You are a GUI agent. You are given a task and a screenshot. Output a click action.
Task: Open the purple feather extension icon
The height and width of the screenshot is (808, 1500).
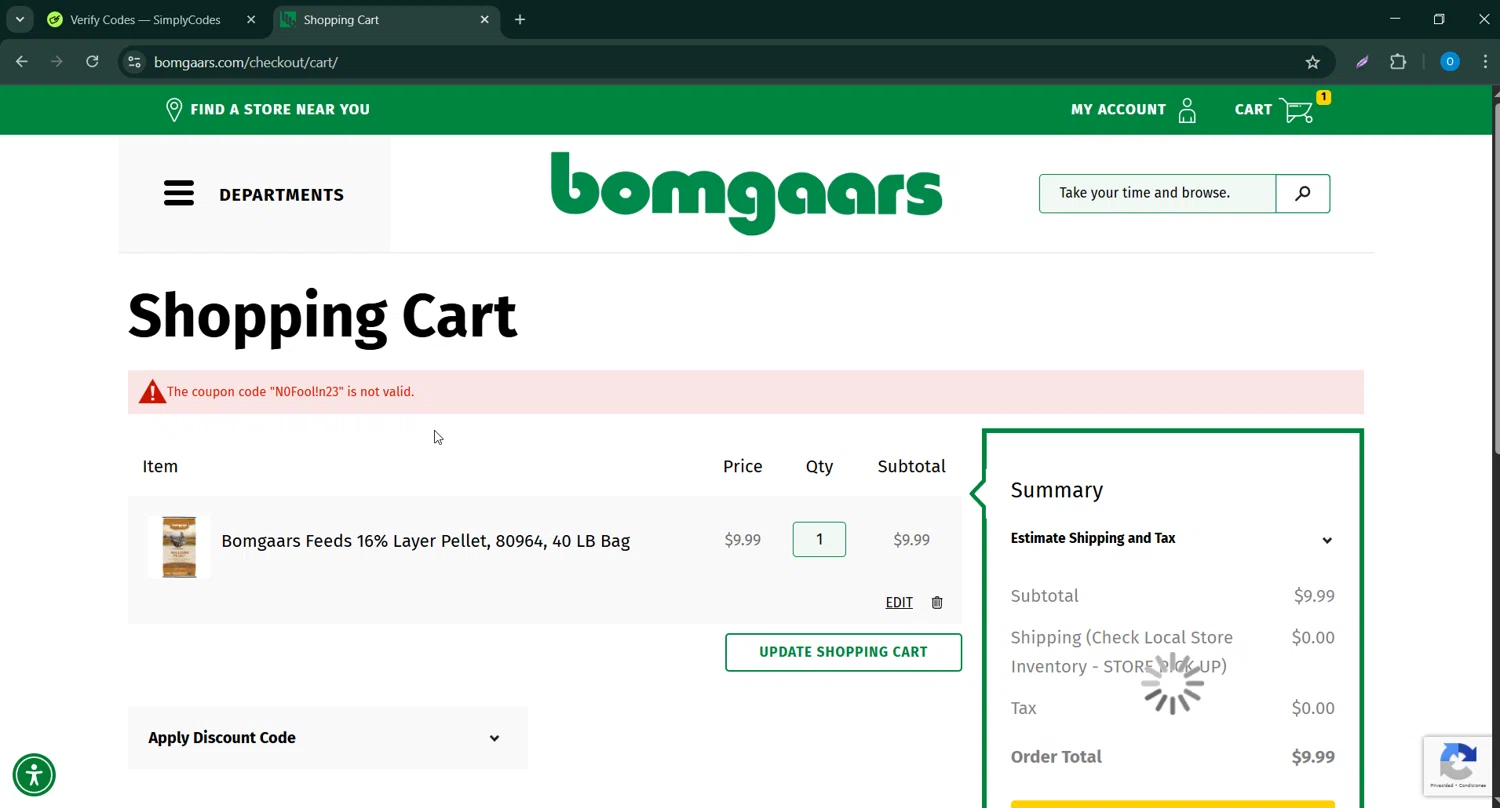[x=1362, y=62]
